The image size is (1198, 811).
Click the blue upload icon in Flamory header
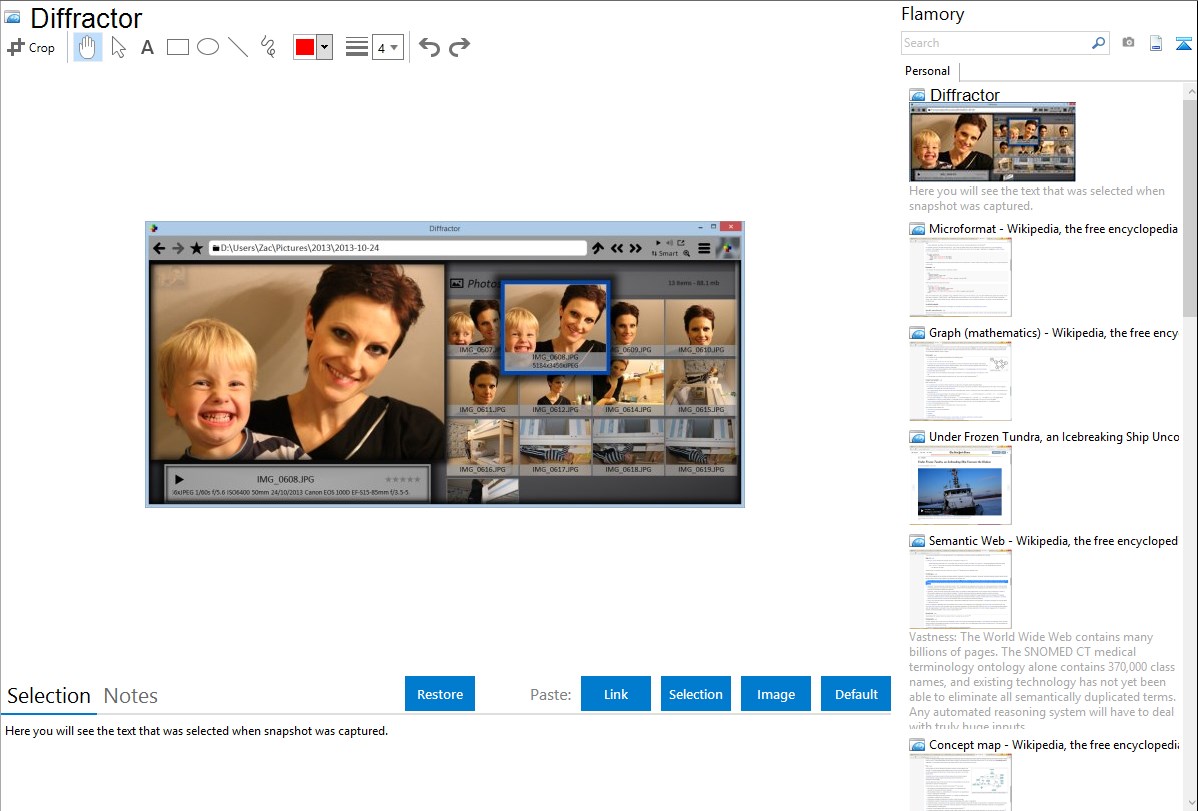pos(1183,43)
